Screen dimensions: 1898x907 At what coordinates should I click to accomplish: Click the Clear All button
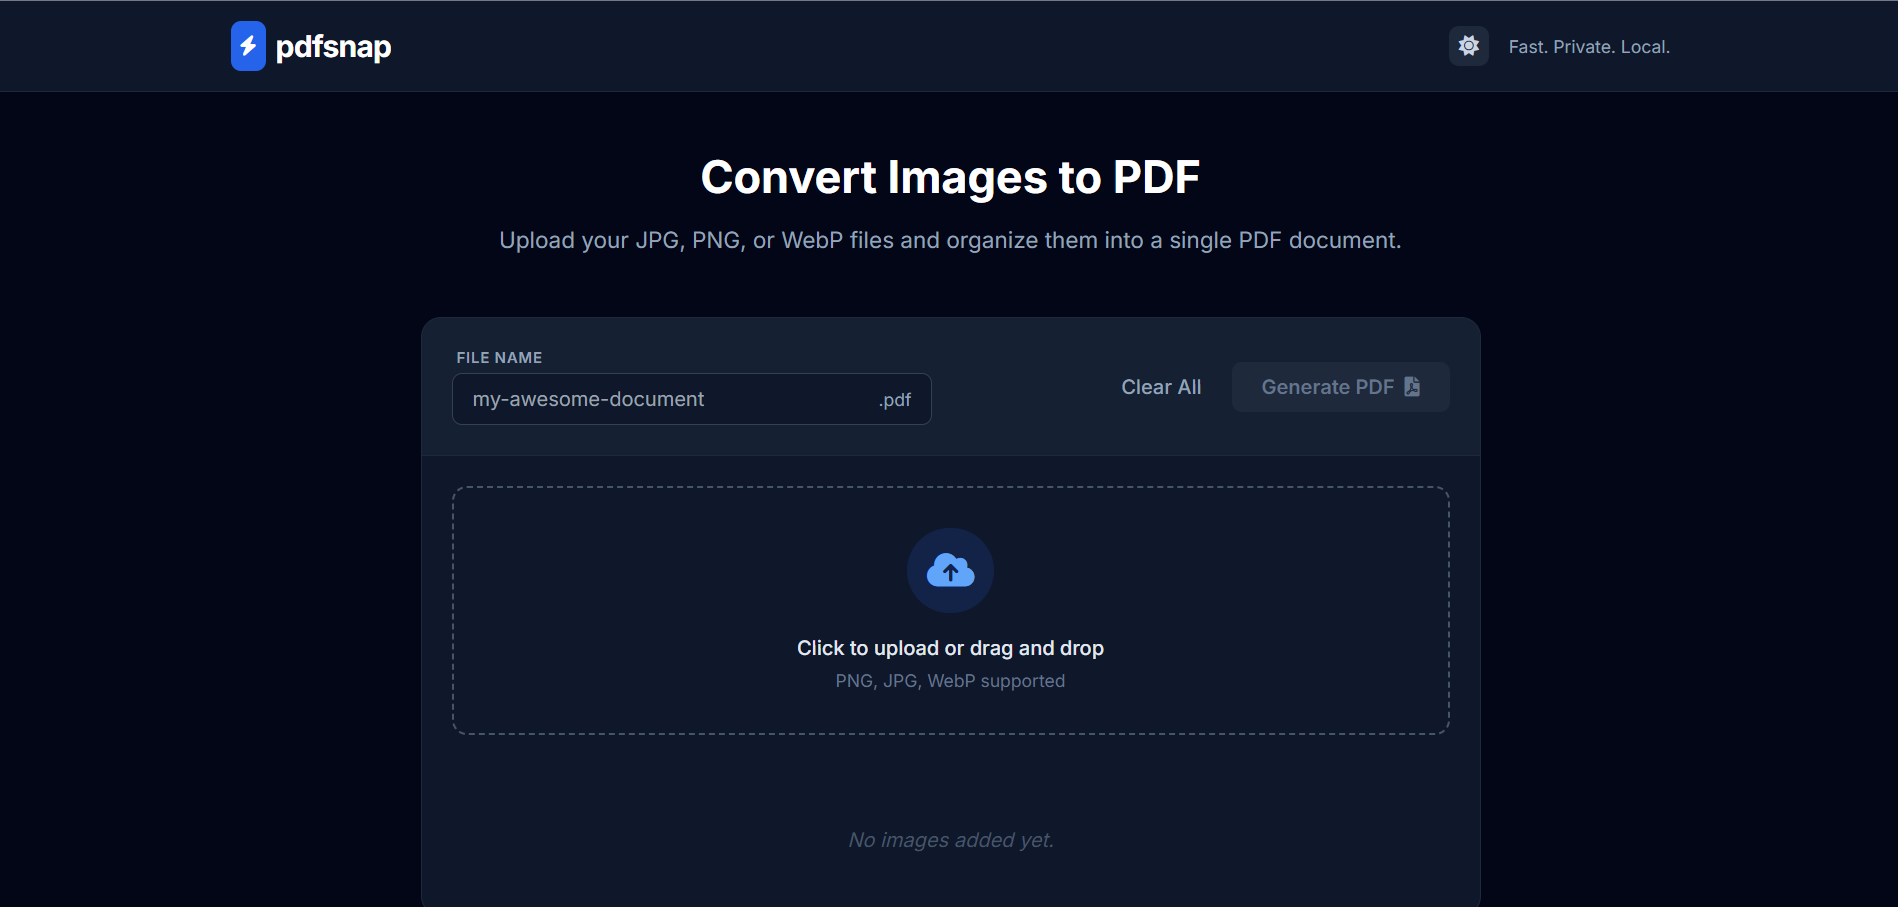coord(1161,387)
